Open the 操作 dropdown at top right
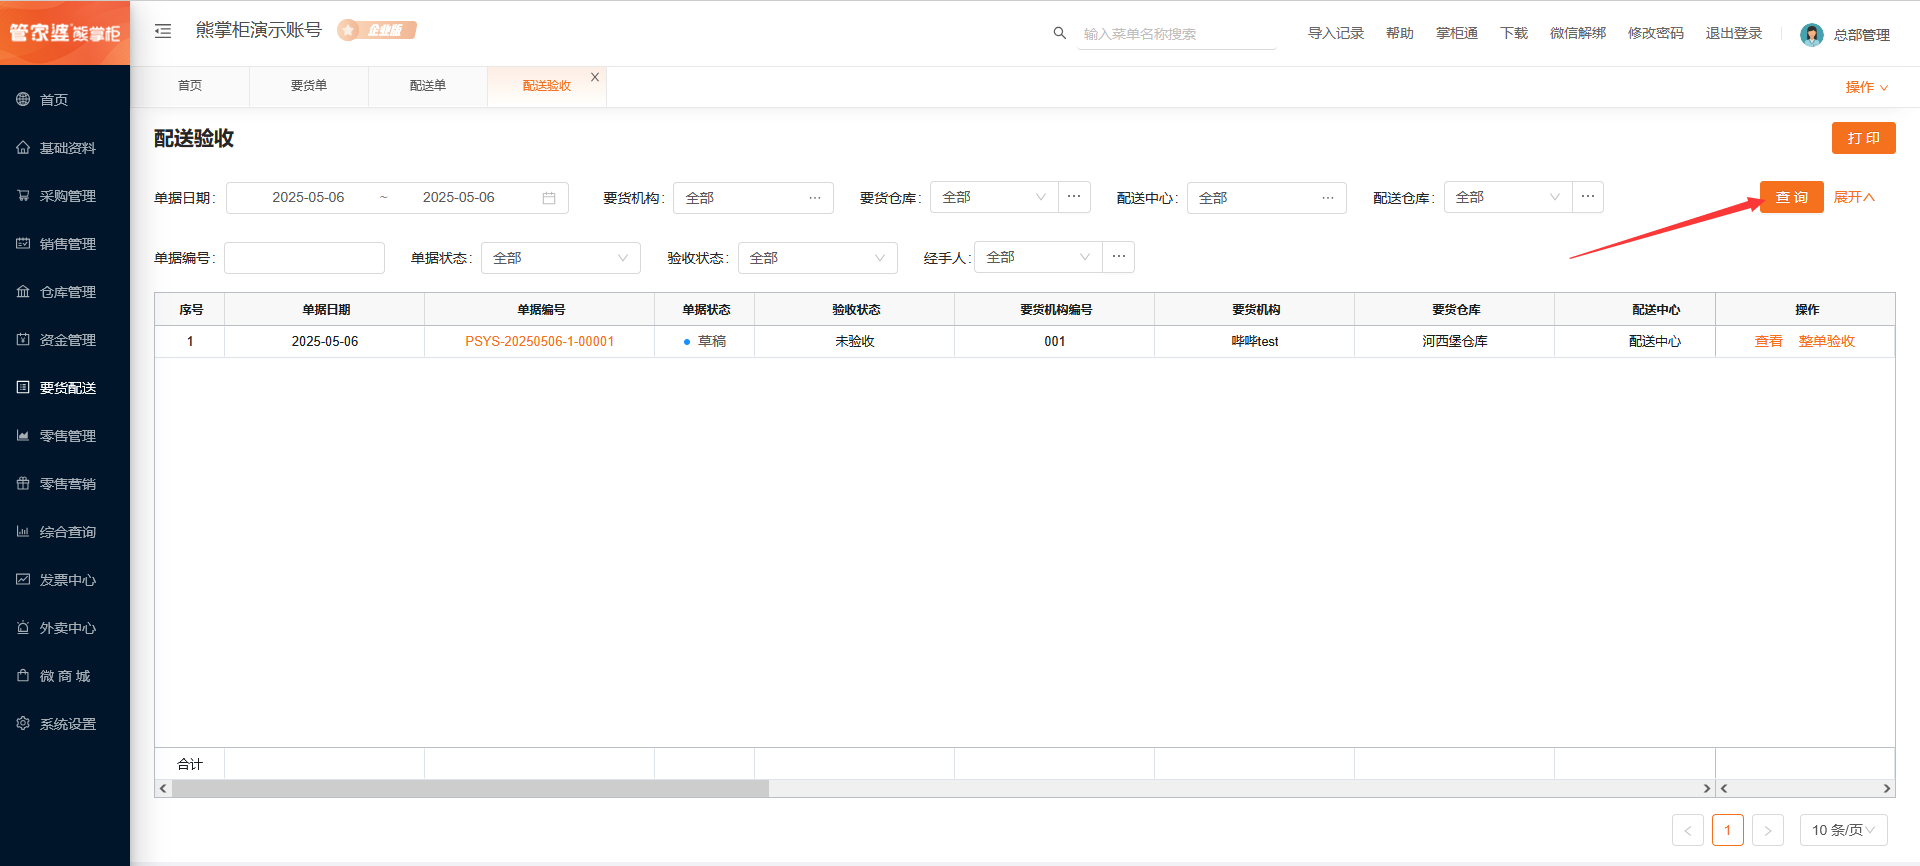1920x866 pixels. pyautogui.click(x=1867, y=88)
